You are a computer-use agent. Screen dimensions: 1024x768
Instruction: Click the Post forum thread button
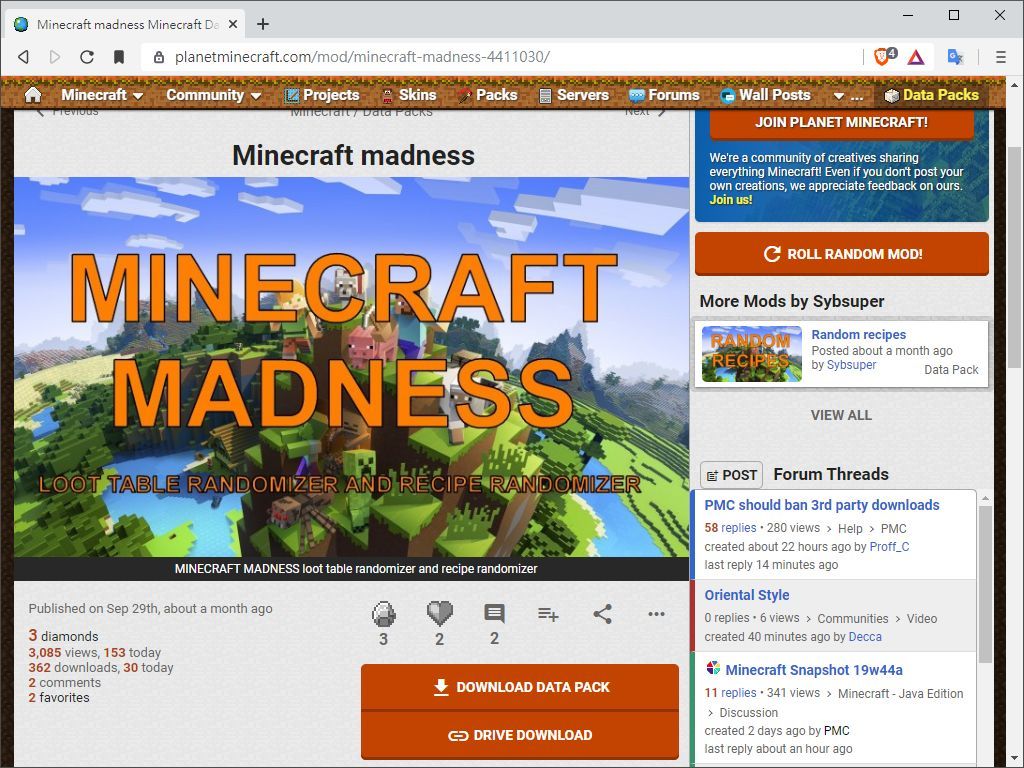click(731, 475)
